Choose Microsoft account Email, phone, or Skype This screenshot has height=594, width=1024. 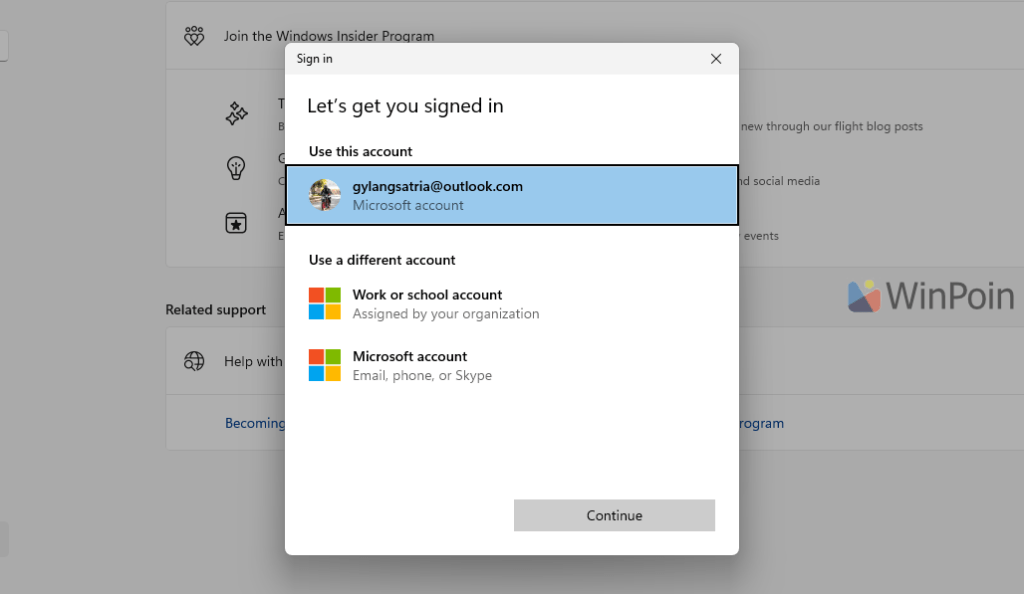coord(511,365)
